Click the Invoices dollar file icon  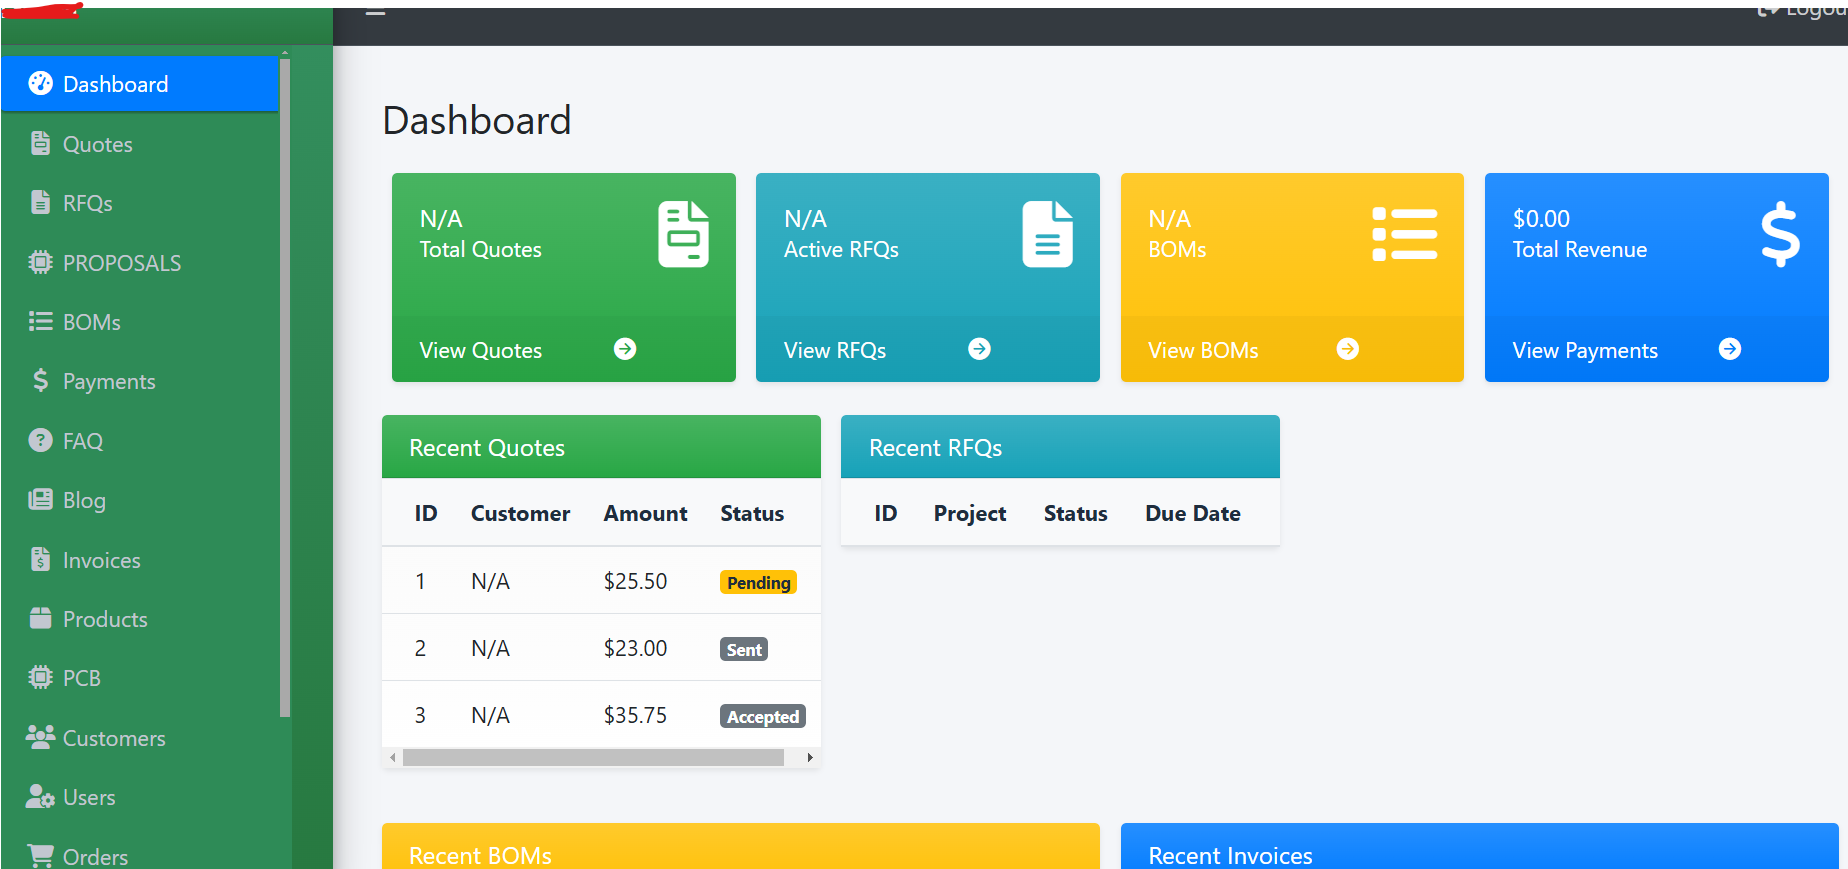tap(40, 559)
